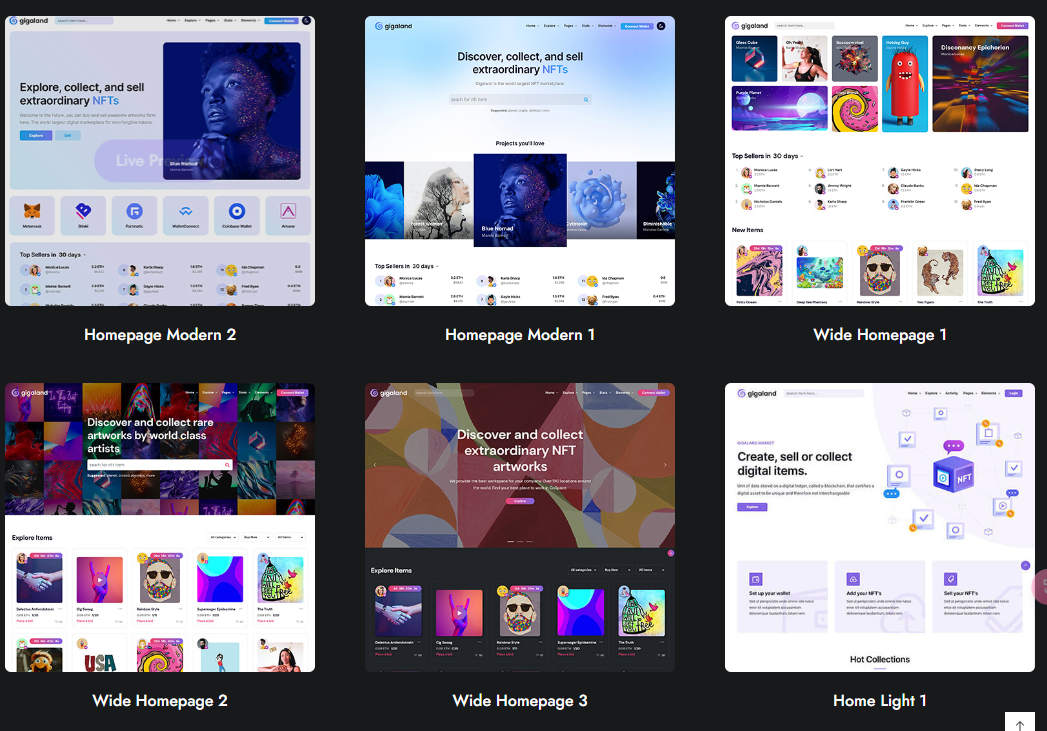Expand "Top Sellers in 30 days" in Homepage Modern 2

point(53,254)
